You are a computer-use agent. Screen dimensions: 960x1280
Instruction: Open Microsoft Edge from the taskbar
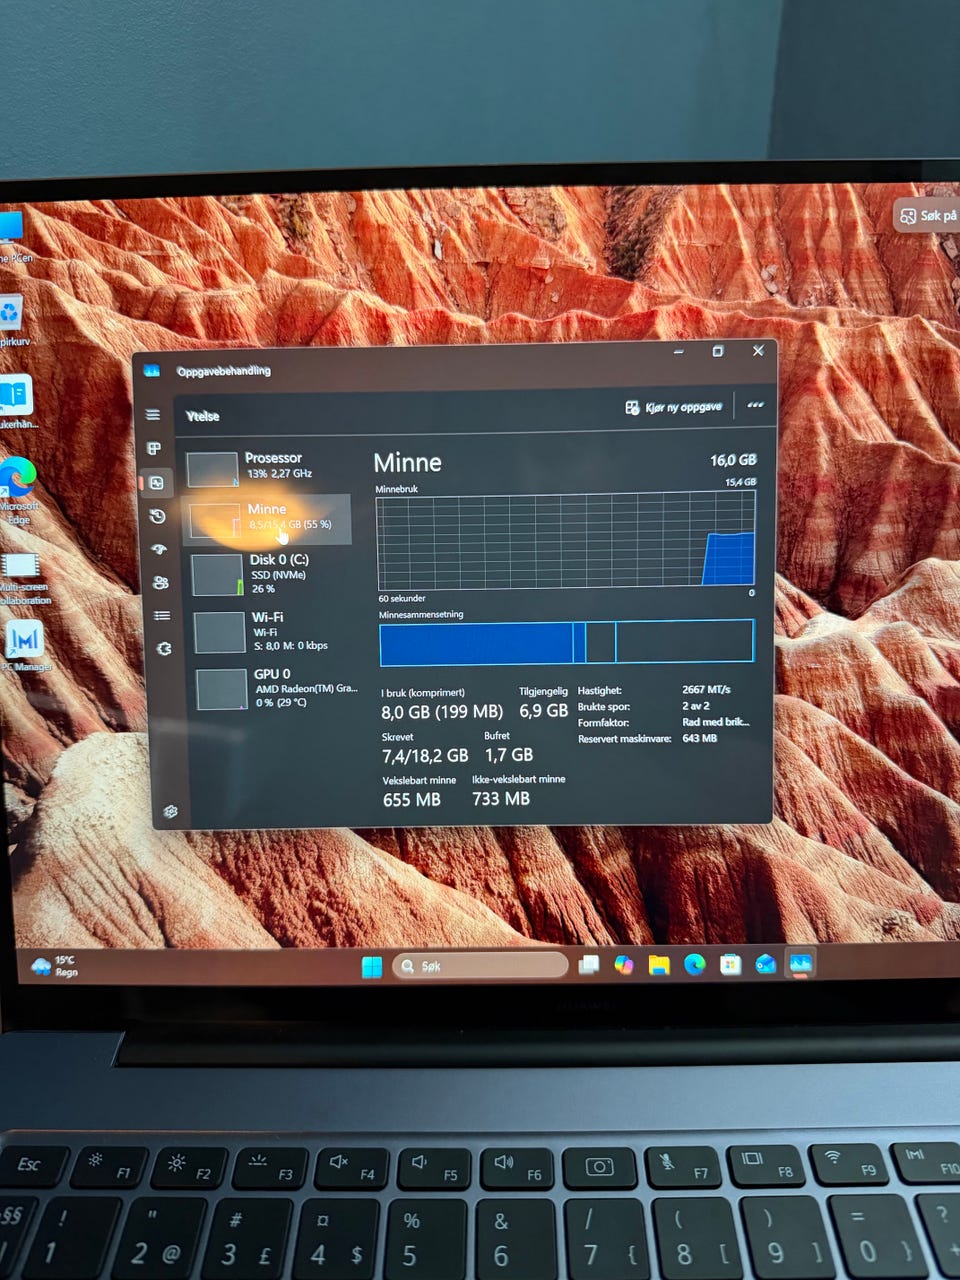[694, 964]
